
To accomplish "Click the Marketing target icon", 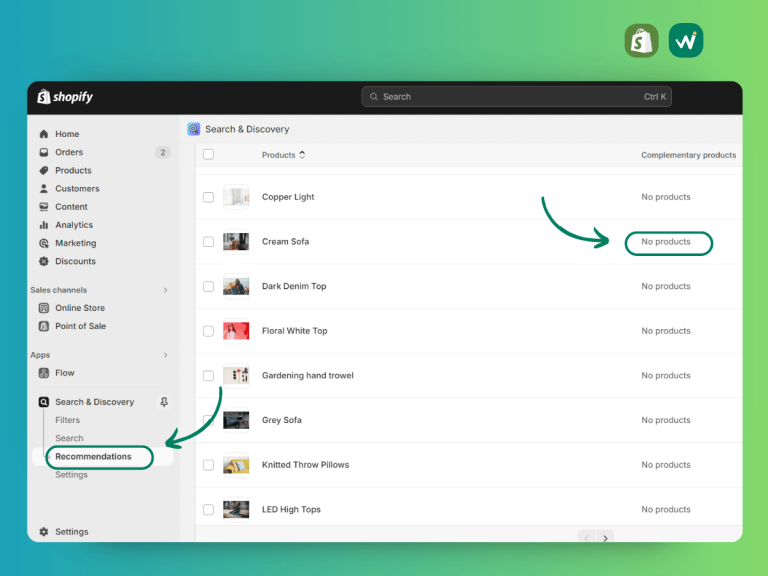I will [x=44, y=243].
